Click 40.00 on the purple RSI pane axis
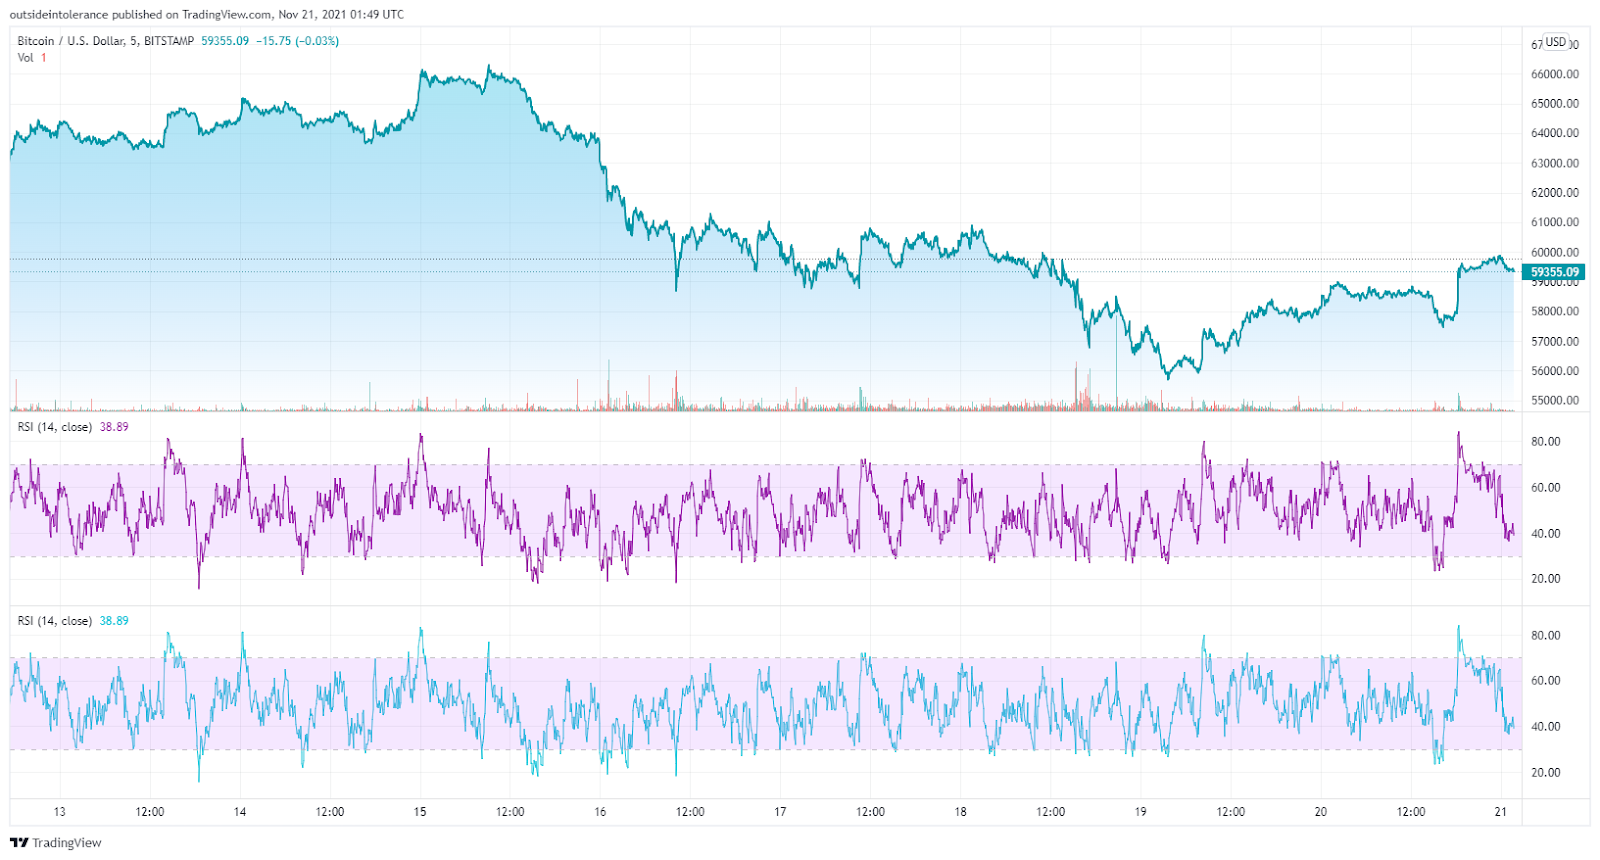 (1545, 534)
